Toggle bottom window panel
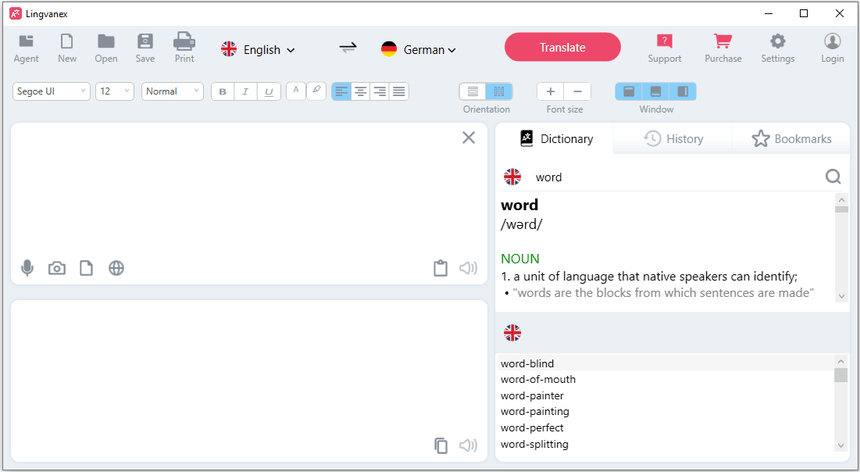Viewport: 860px width, 472px height. (655, 92)
